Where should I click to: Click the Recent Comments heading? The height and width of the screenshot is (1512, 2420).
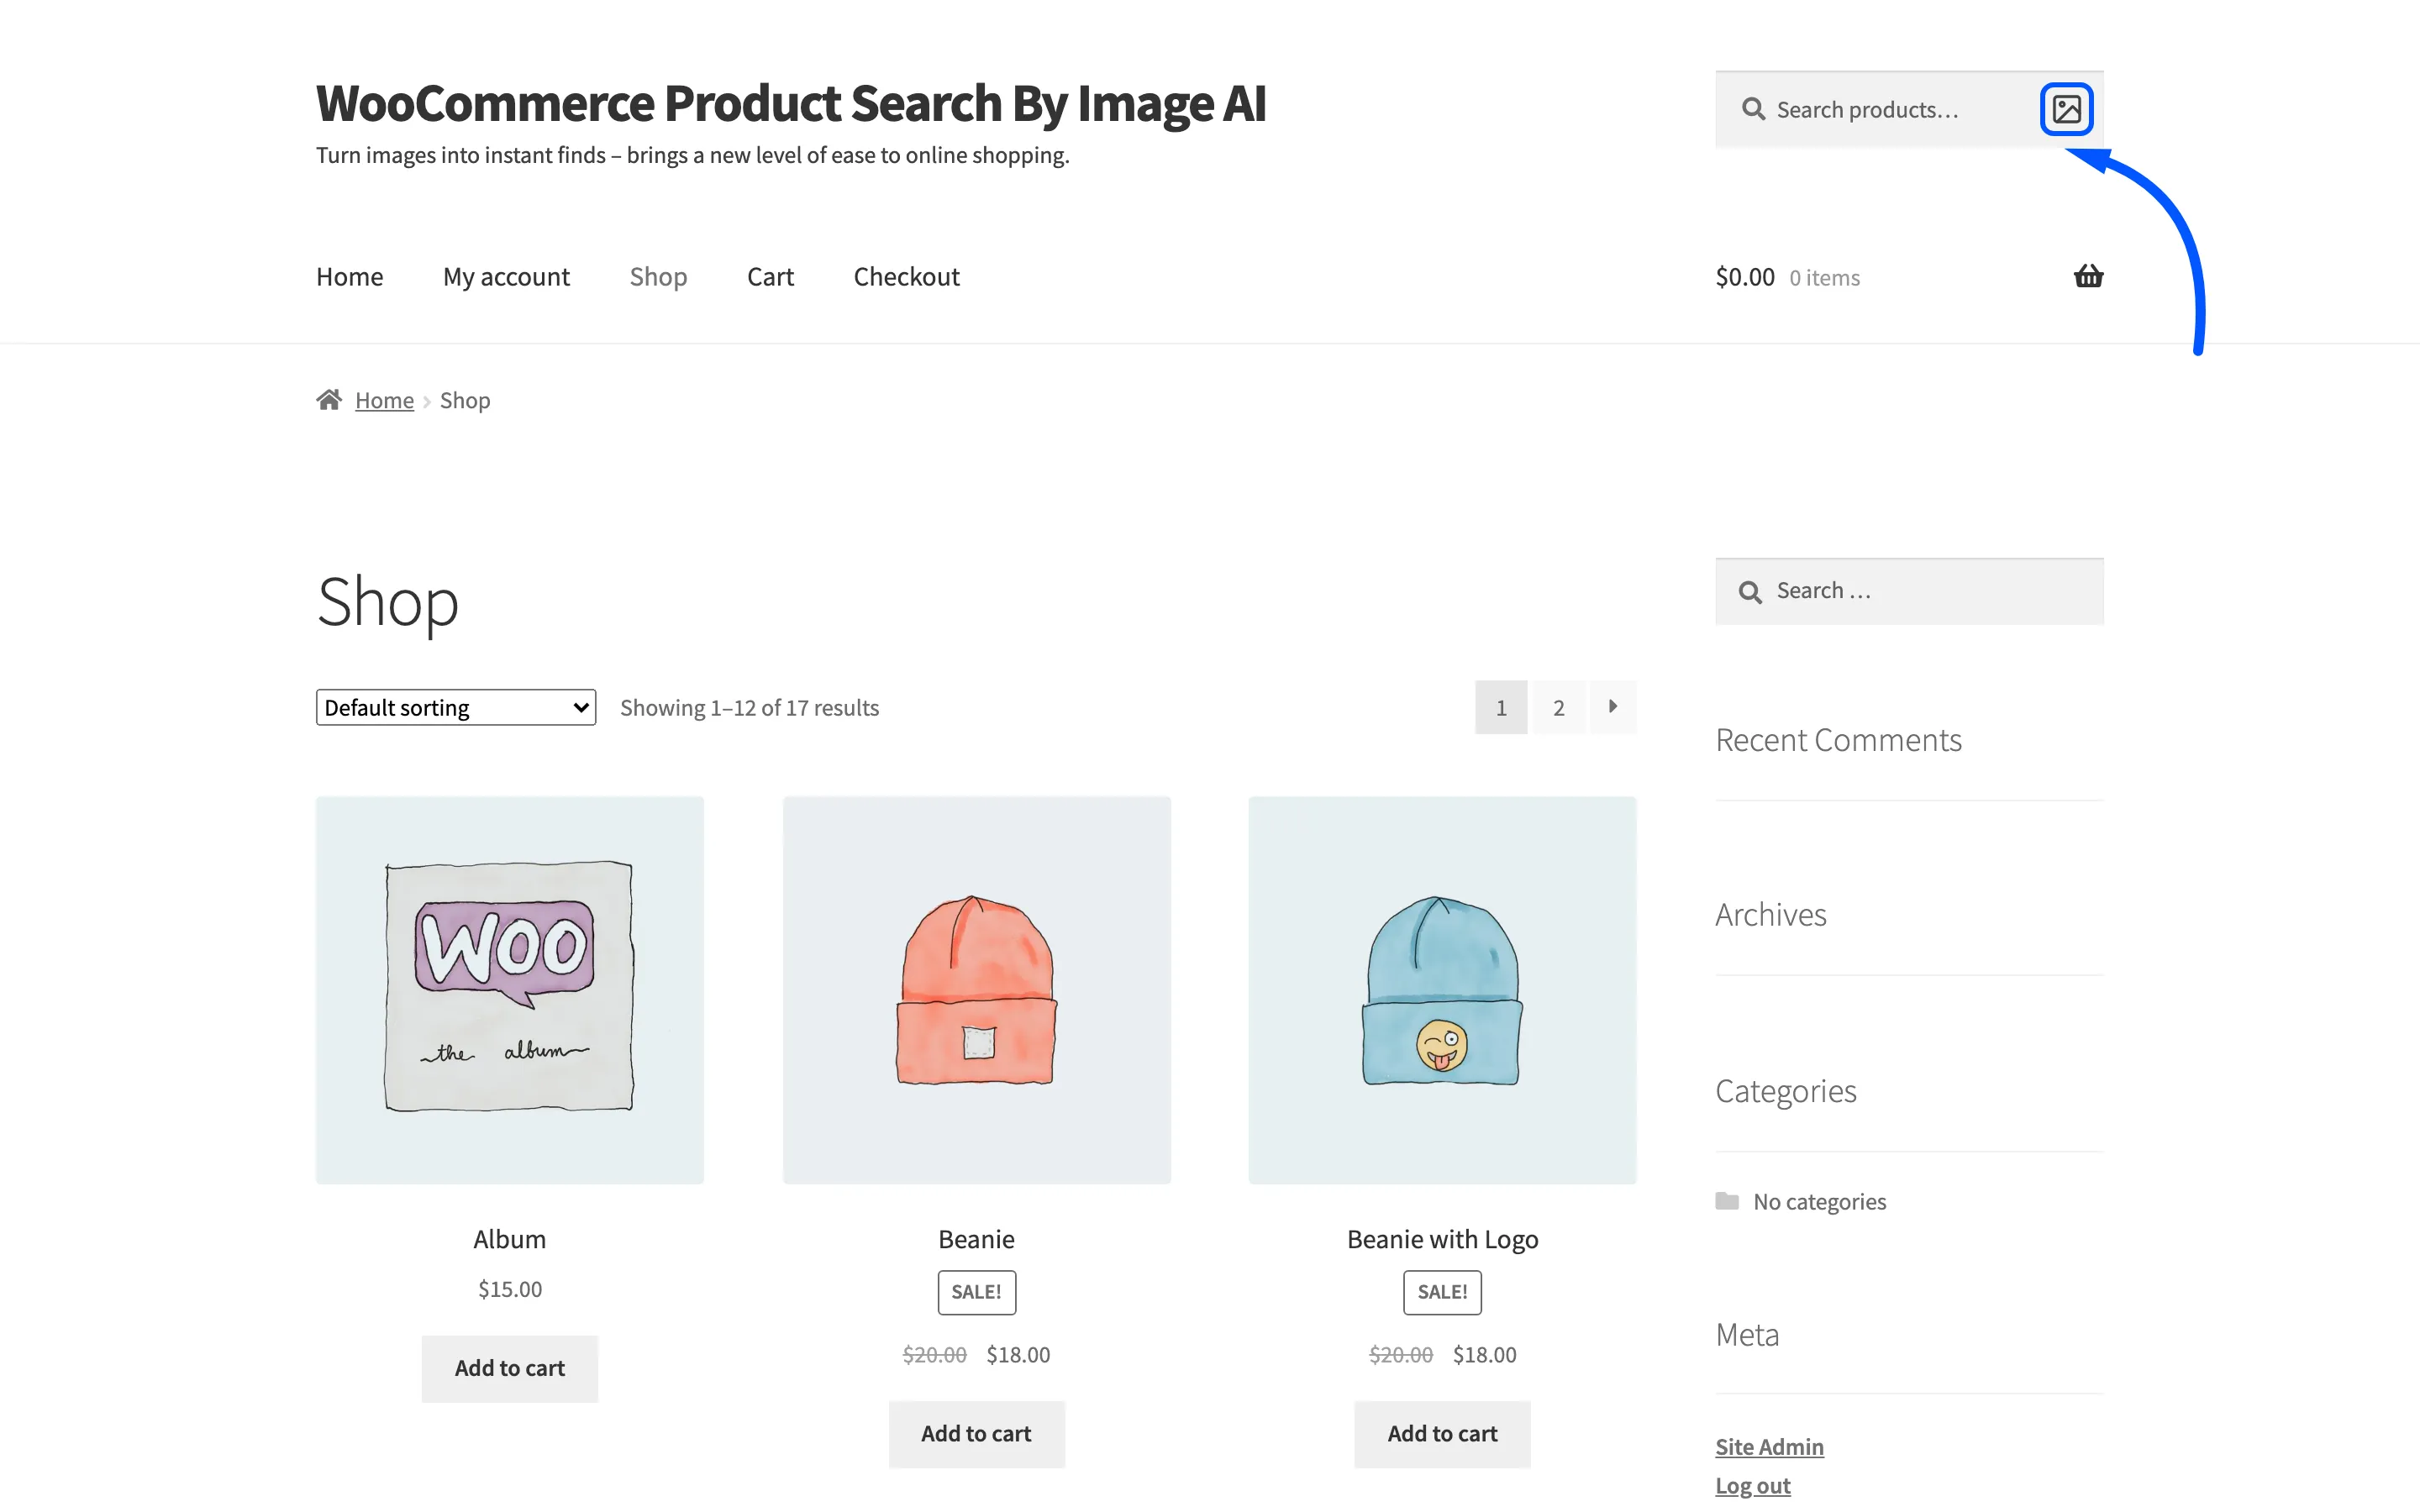1838,740
